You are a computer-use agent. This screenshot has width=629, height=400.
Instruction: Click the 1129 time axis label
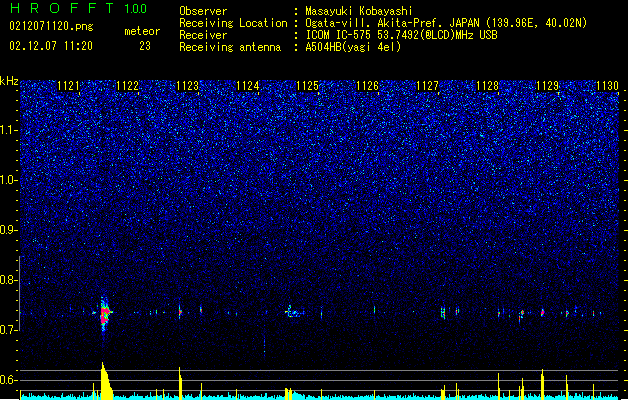click(x=547, y=86)
